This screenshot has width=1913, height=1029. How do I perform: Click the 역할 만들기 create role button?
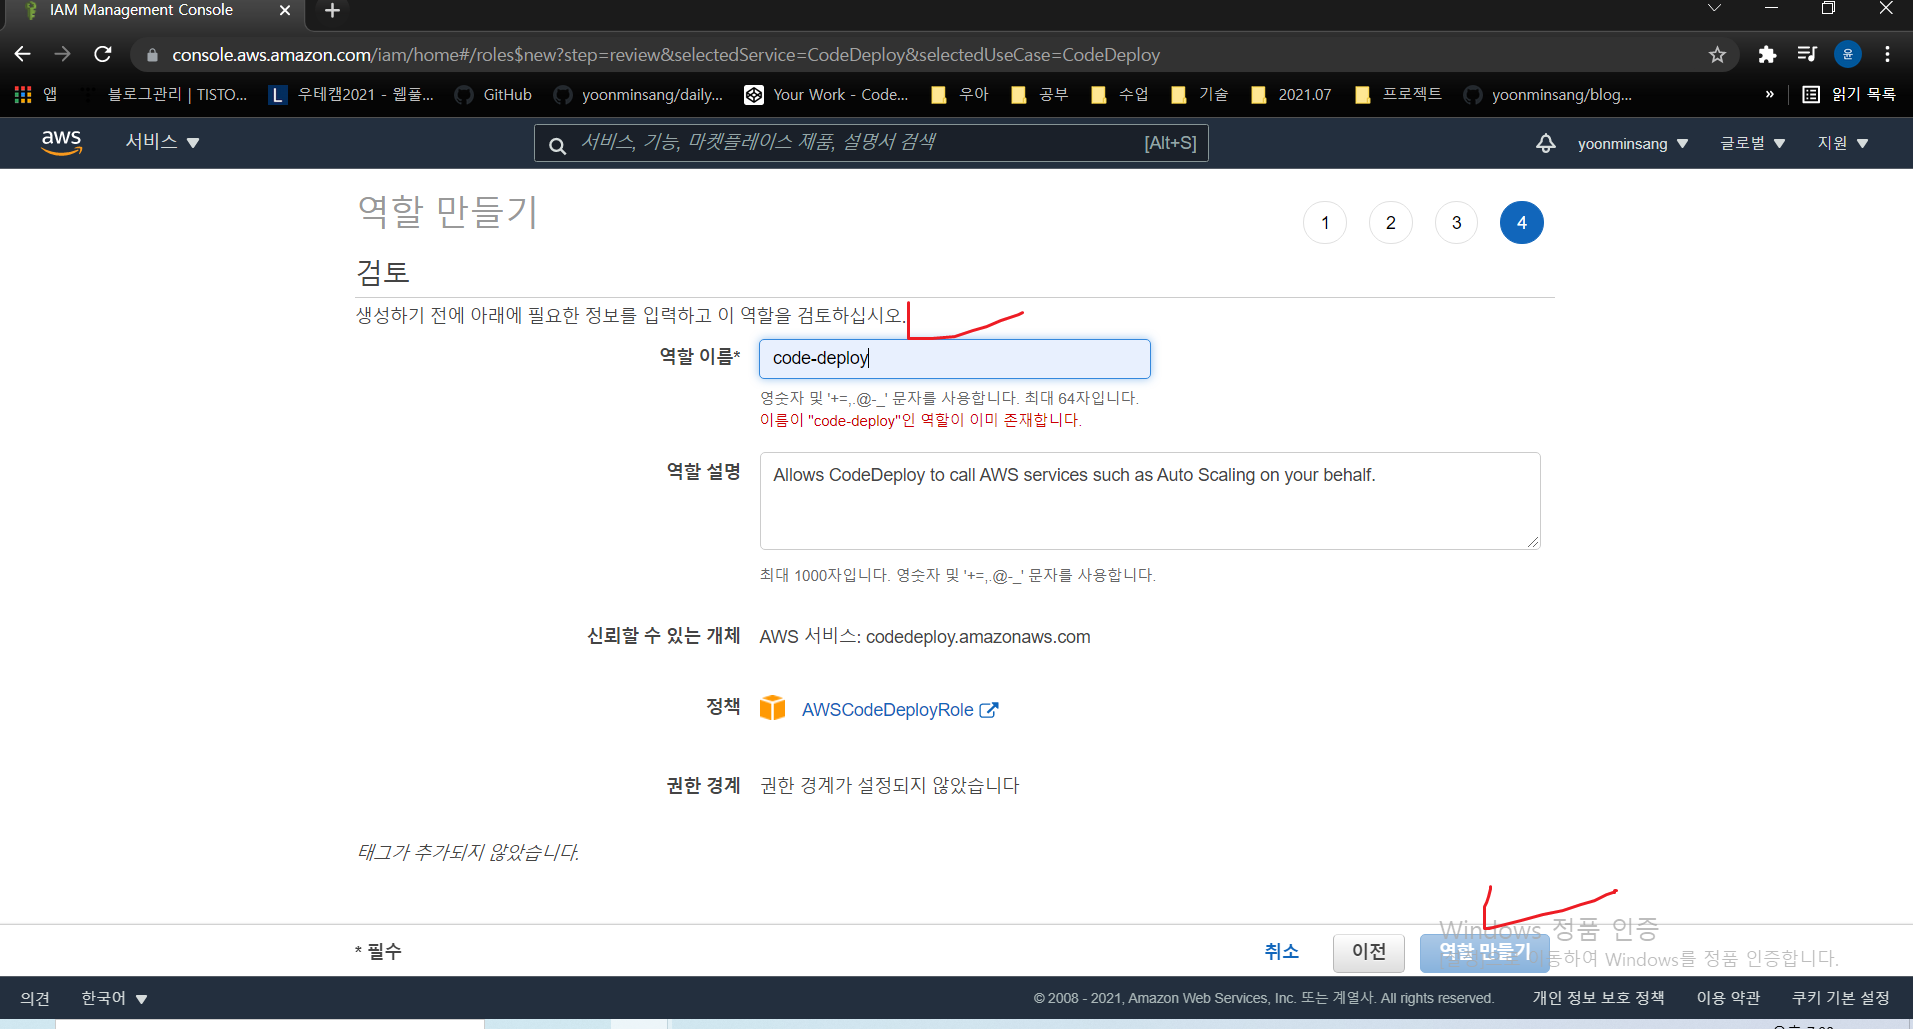point(1484,952)
